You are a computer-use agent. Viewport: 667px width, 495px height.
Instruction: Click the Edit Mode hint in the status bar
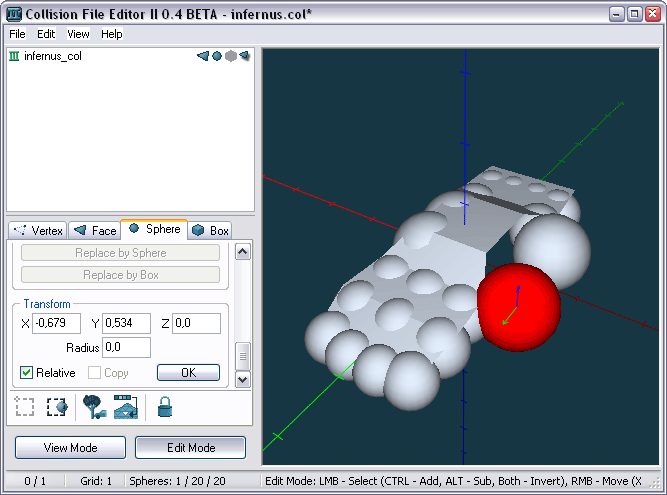pos(453,481)
